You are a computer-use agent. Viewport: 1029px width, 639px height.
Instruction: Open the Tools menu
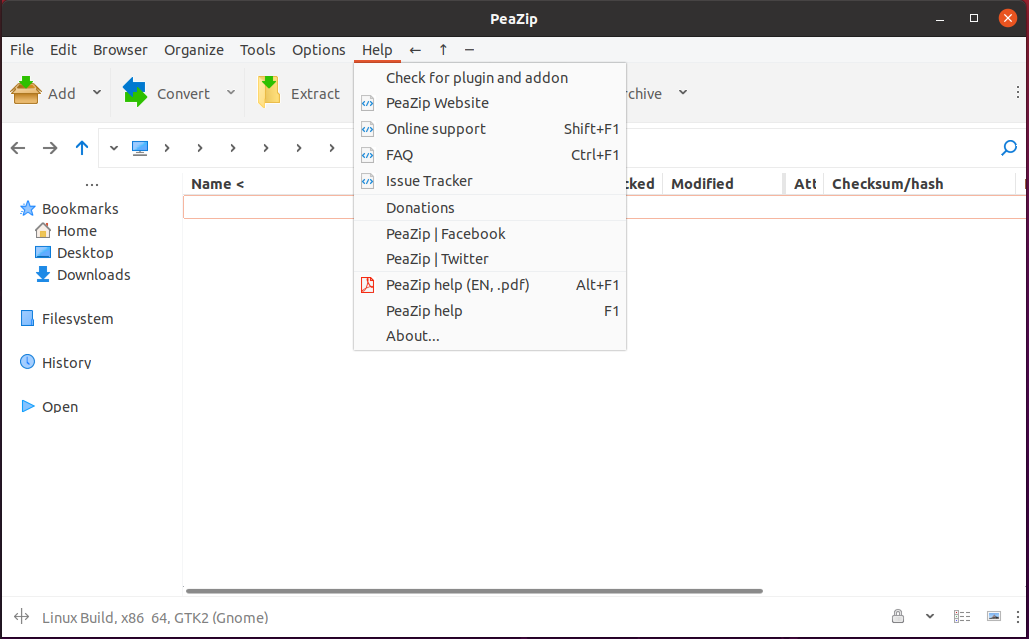click(x=257, y=50)
